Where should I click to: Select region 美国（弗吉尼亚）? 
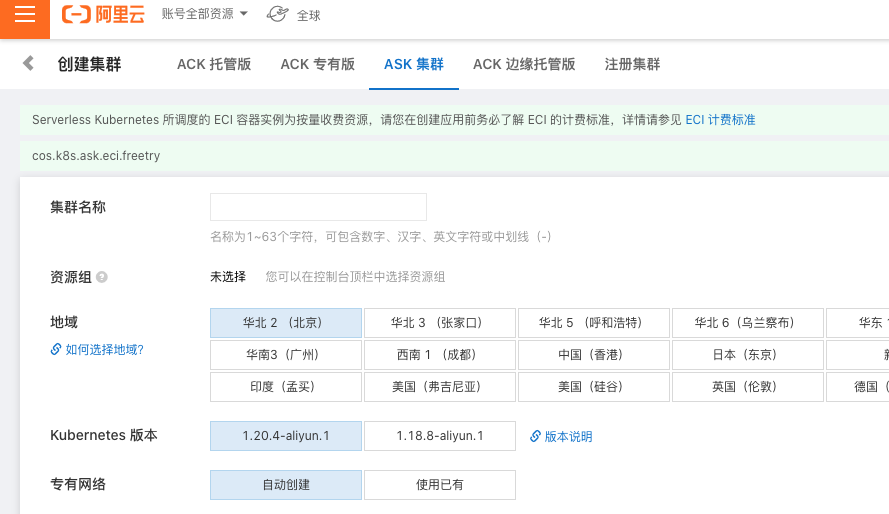coord(440,386)
